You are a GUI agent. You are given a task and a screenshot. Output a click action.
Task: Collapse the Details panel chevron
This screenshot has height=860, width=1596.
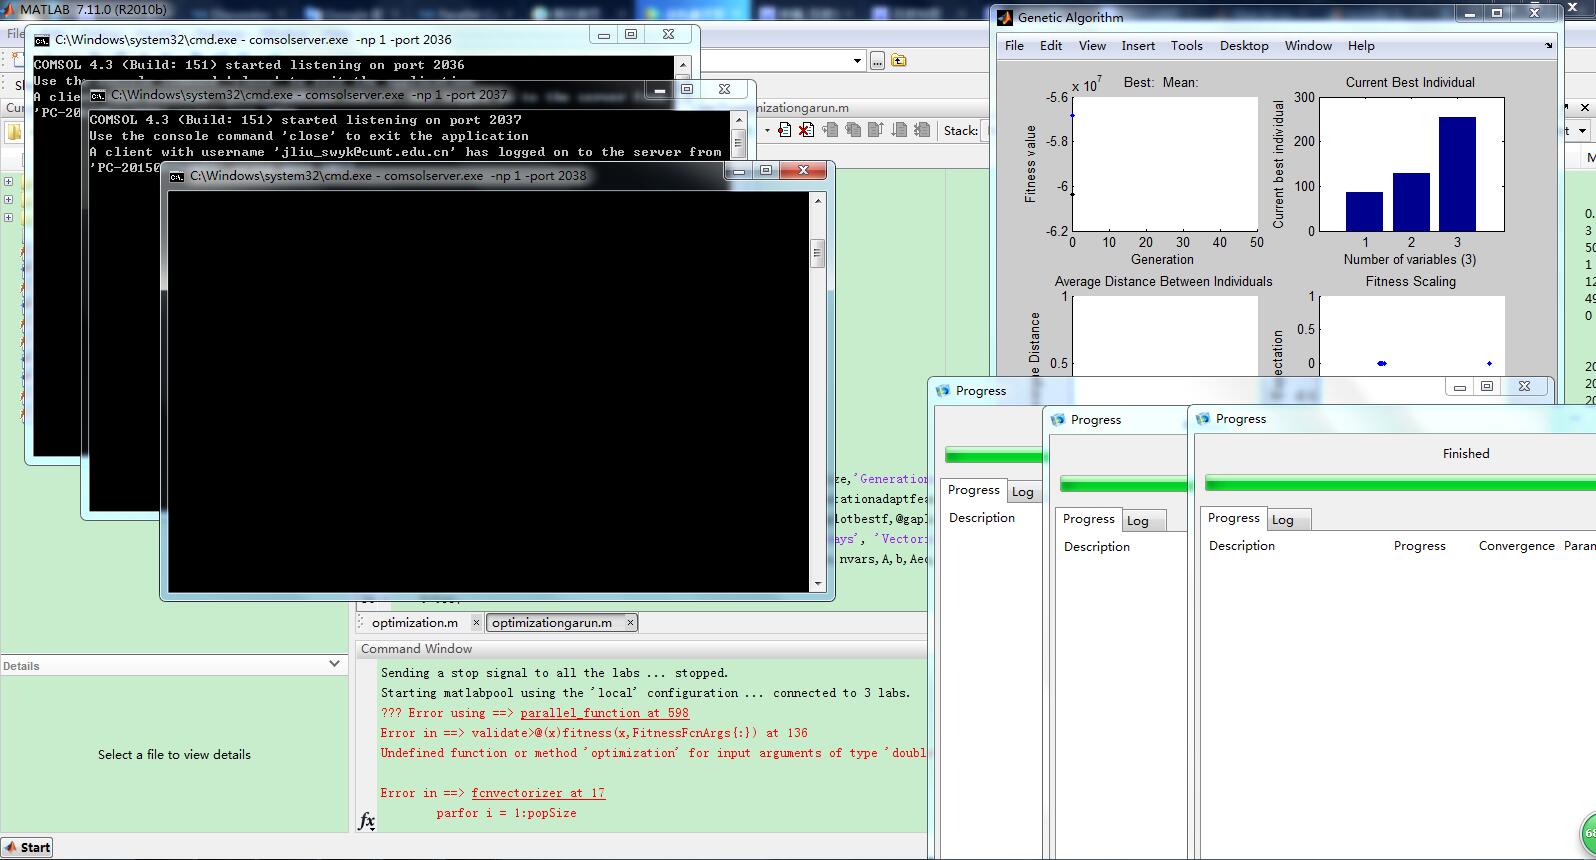click(x=334, y=664)
